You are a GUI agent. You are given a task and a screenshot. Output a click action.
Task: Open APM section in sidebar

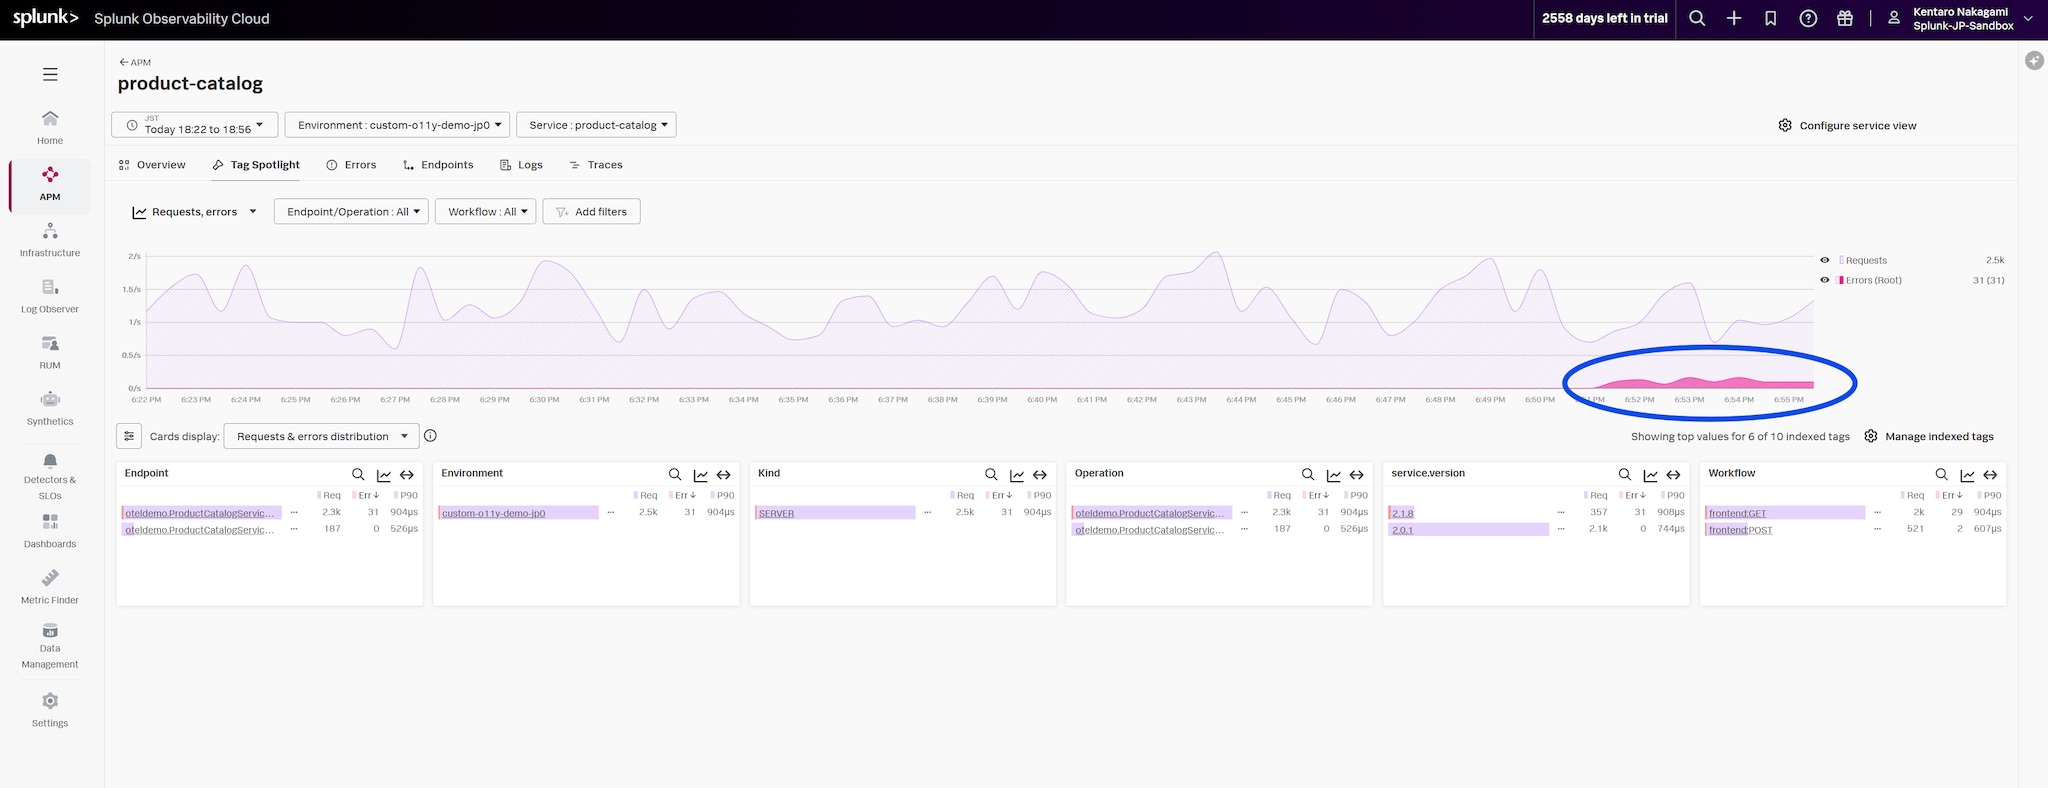pyautogui.click(x=50, y=185)
